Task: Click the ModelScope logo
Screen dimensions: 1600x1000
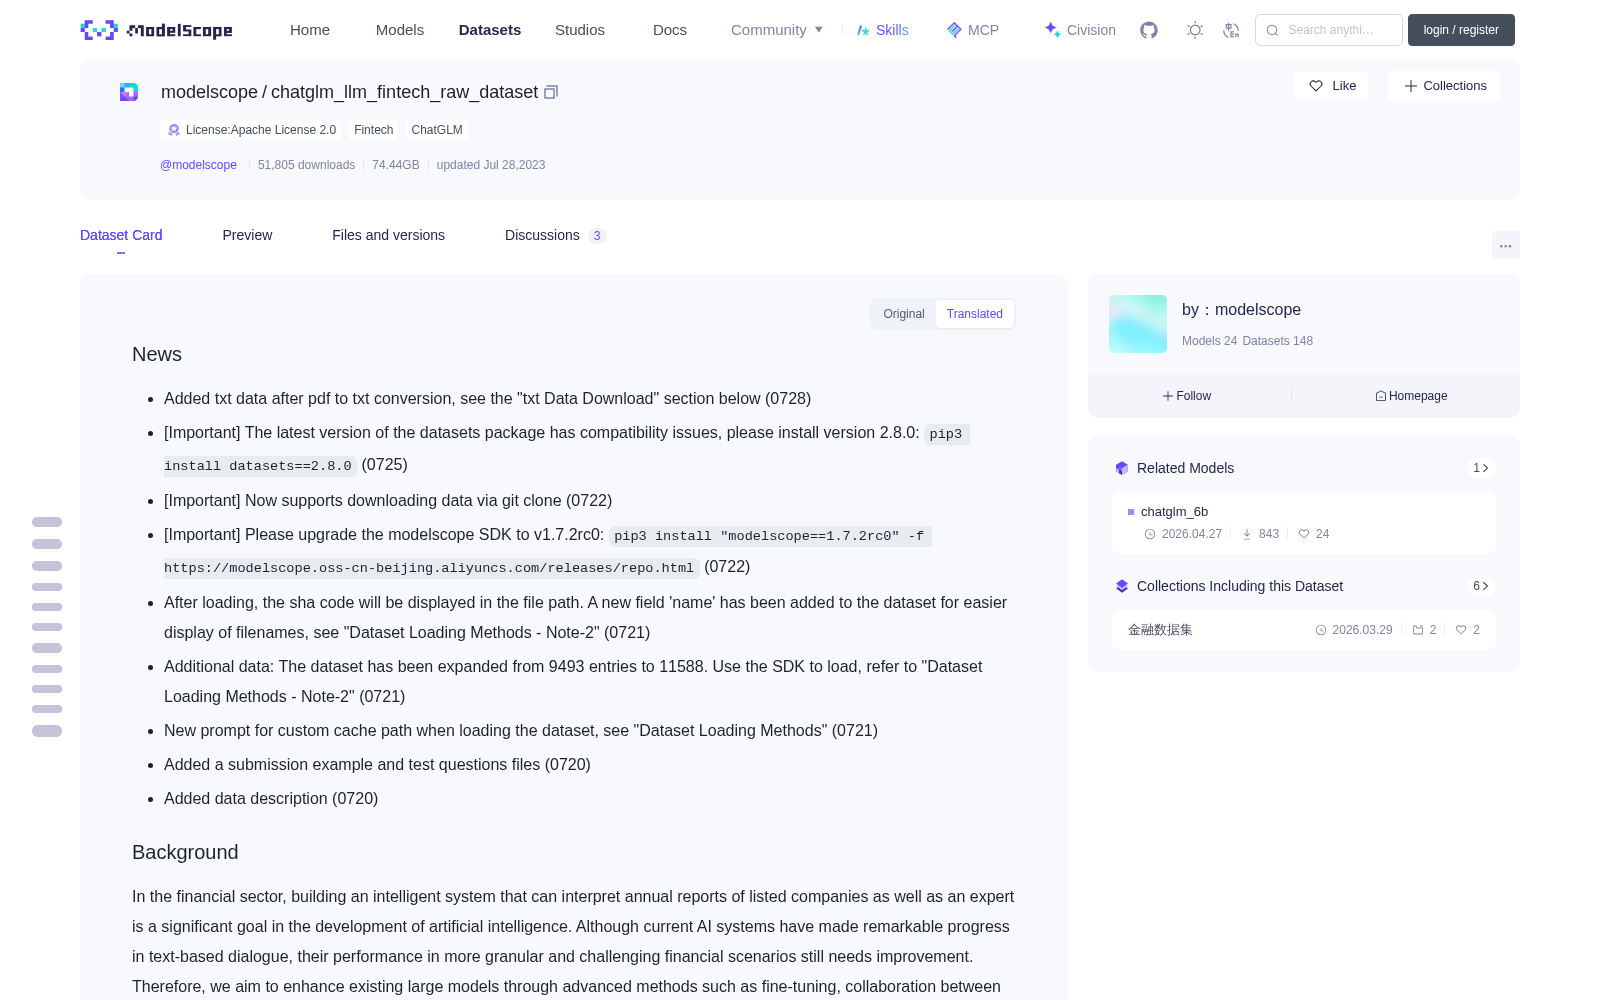Action: pos(156,30)
